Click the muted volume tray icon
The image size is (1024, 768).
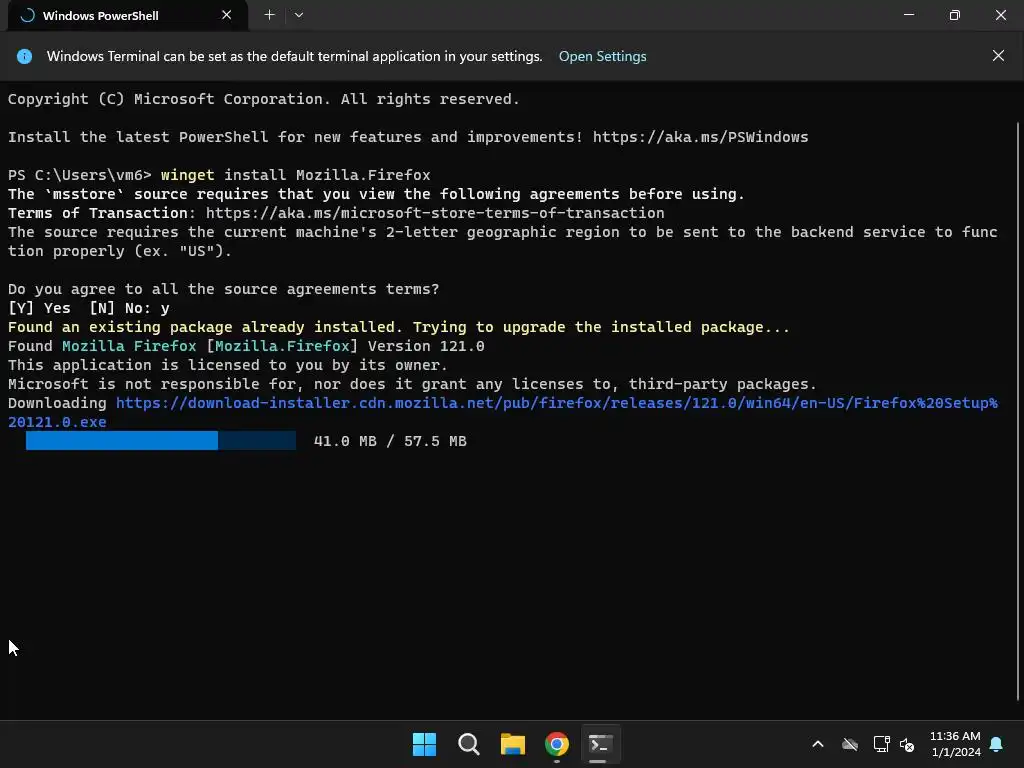pos(906,744)
